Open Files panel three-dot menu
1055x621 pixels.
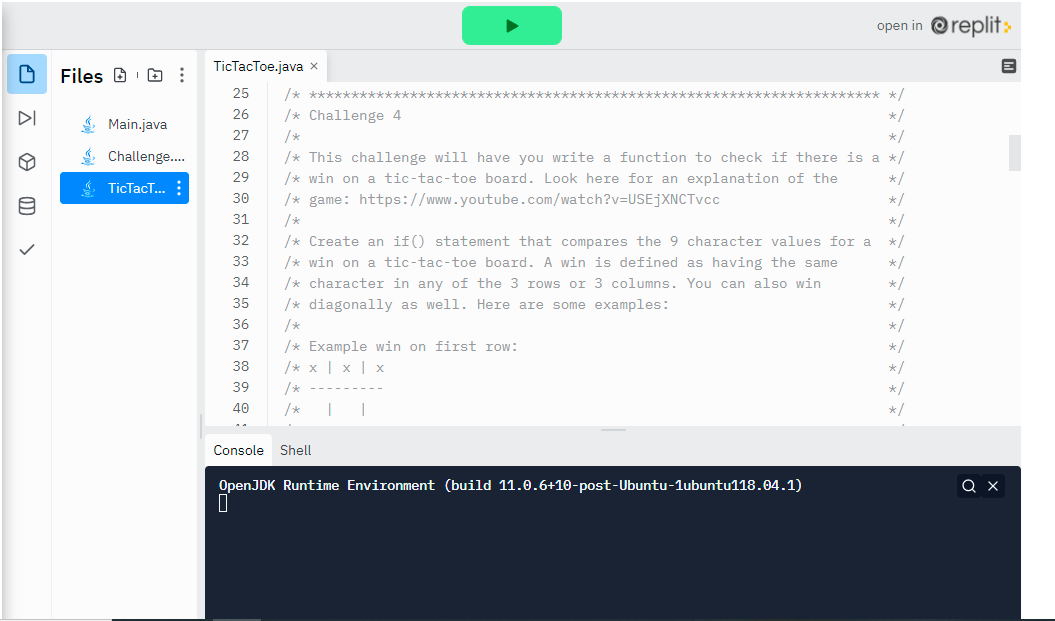[182, 75]
